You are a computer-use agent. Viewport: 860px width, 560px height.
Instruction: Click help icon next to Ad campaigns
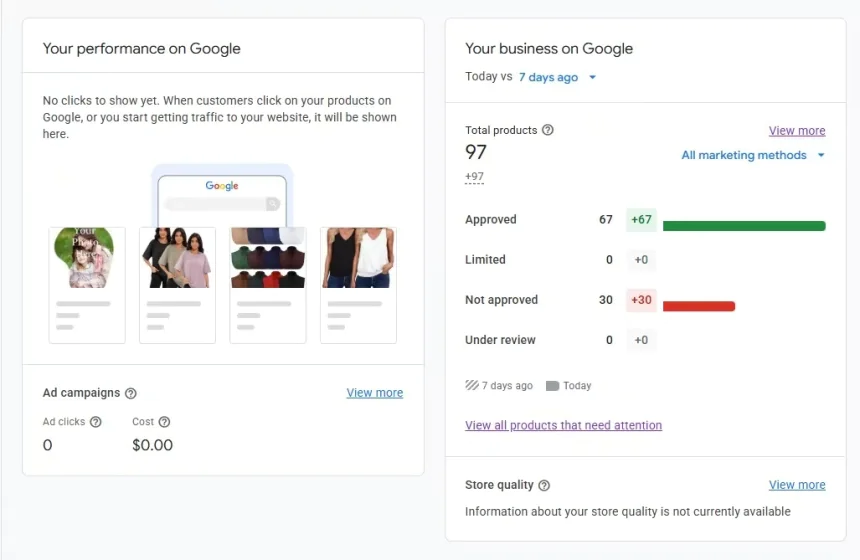(131, 393)
